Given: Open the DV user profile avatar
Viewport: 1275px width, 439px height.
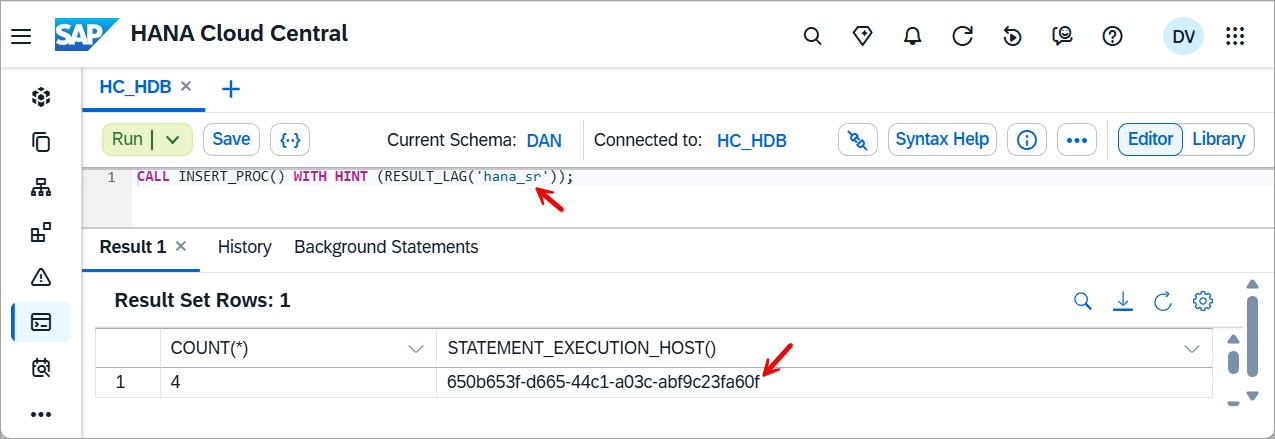Looking at the screenshot, I should [x=1183, y=37].
